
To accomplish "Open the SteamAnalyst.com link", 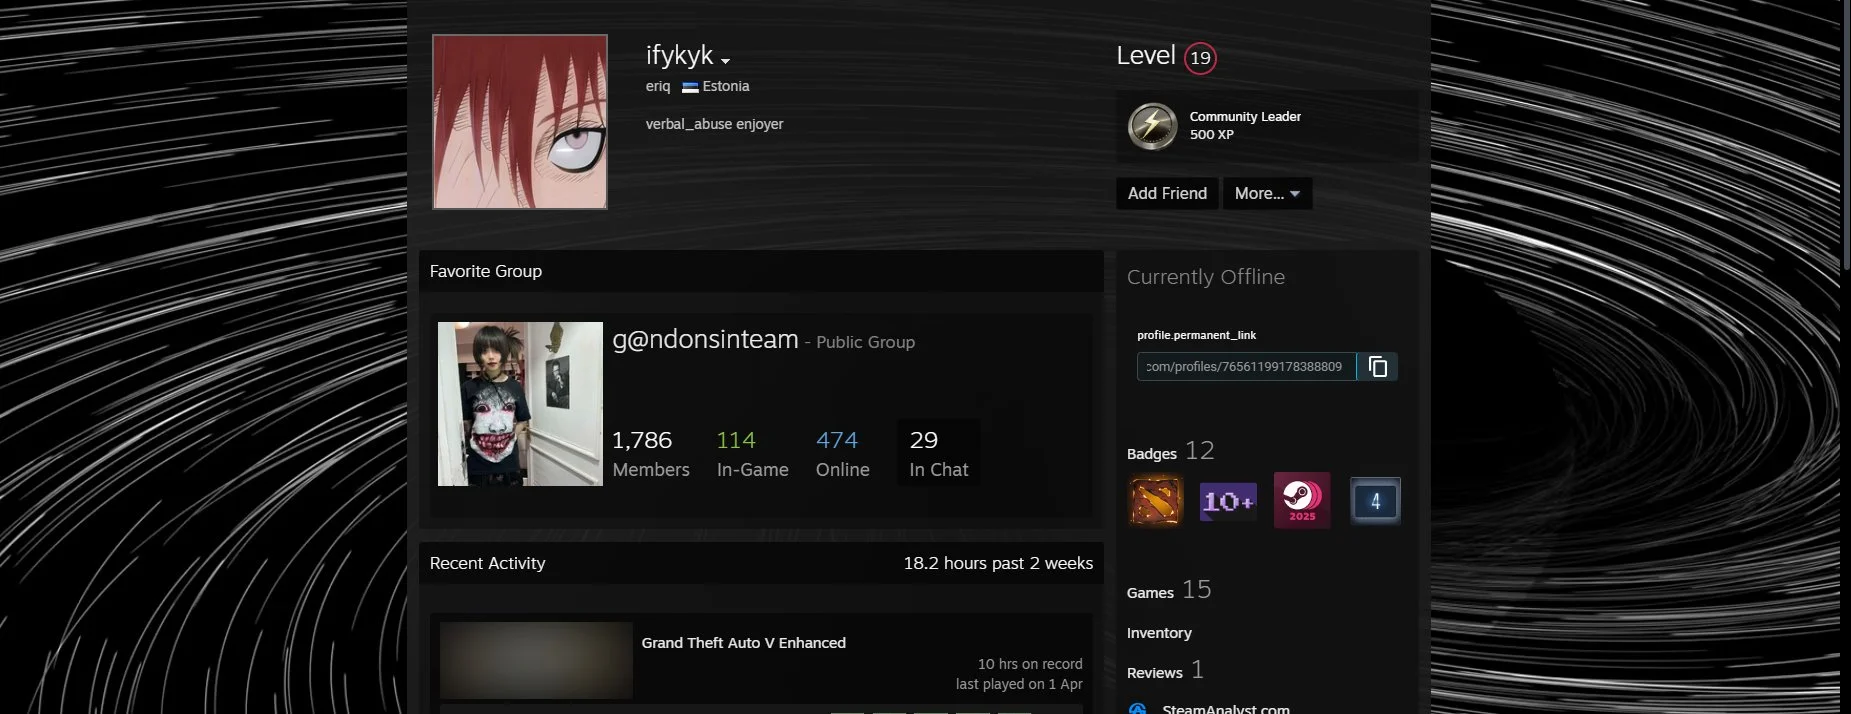I will coord(1226,708).
